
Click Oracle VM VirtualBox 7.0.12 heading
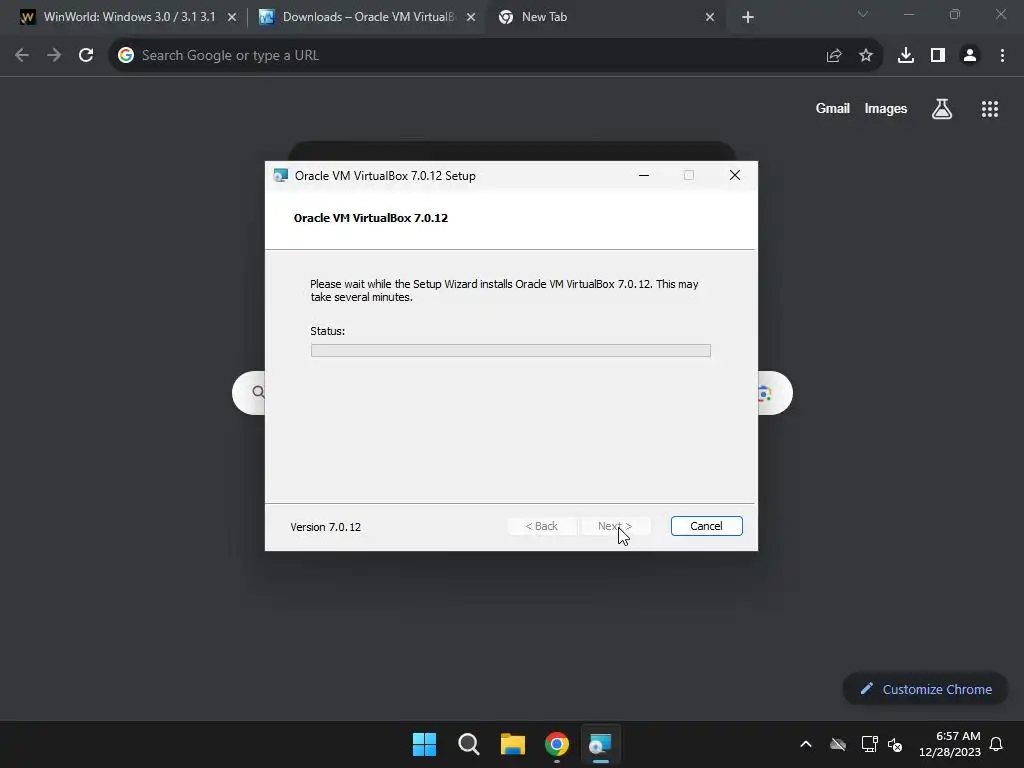pyautogui.click(x=371, y=218)
